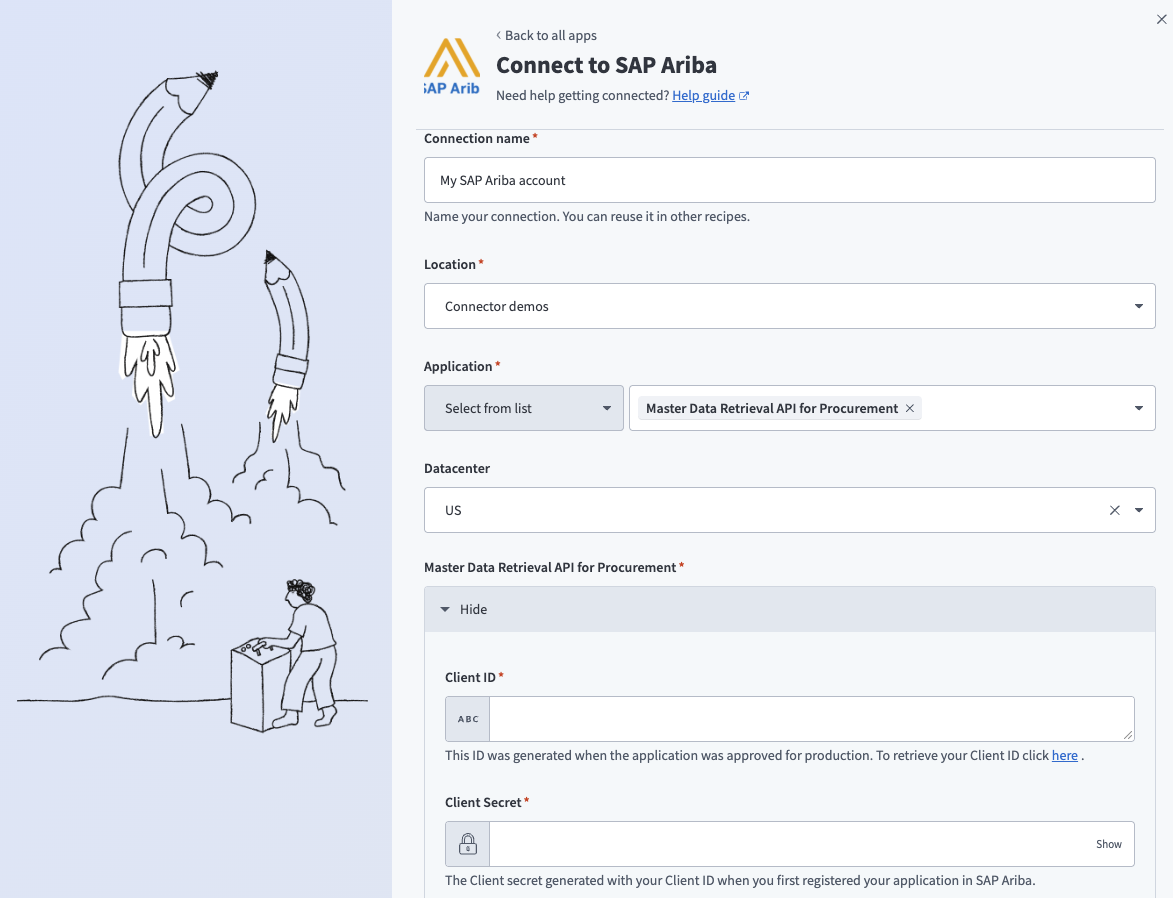Collapse the section using the Hide triangle

click(445, 609)
